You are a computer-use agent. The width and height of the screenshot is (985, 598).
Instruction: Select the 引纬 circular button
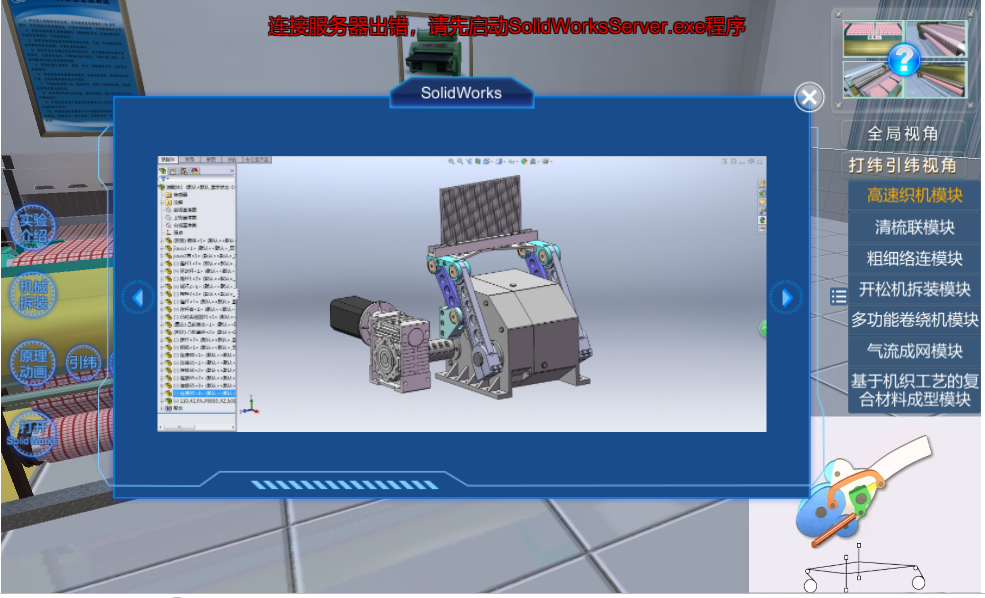tap(83, 363)
